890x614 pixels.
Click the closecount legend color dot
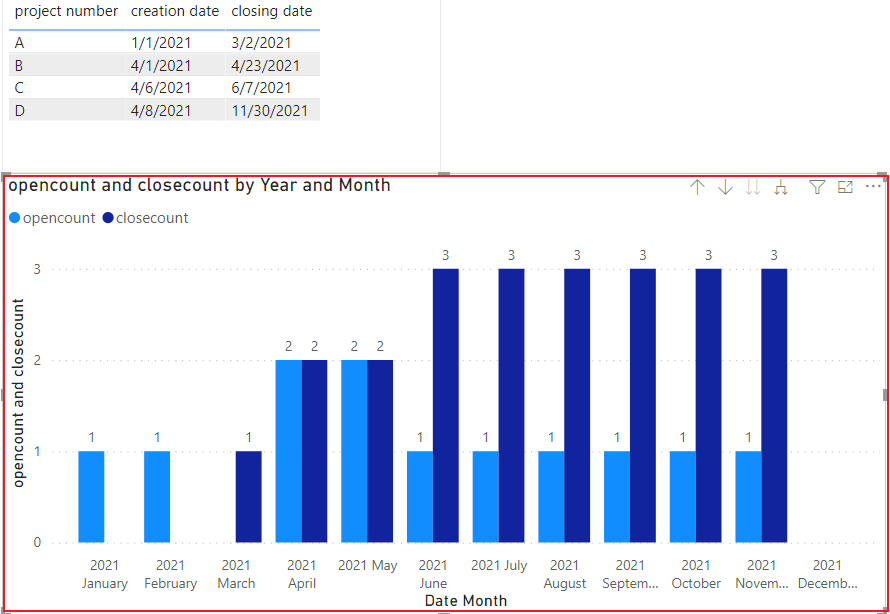tap(108, 218)
